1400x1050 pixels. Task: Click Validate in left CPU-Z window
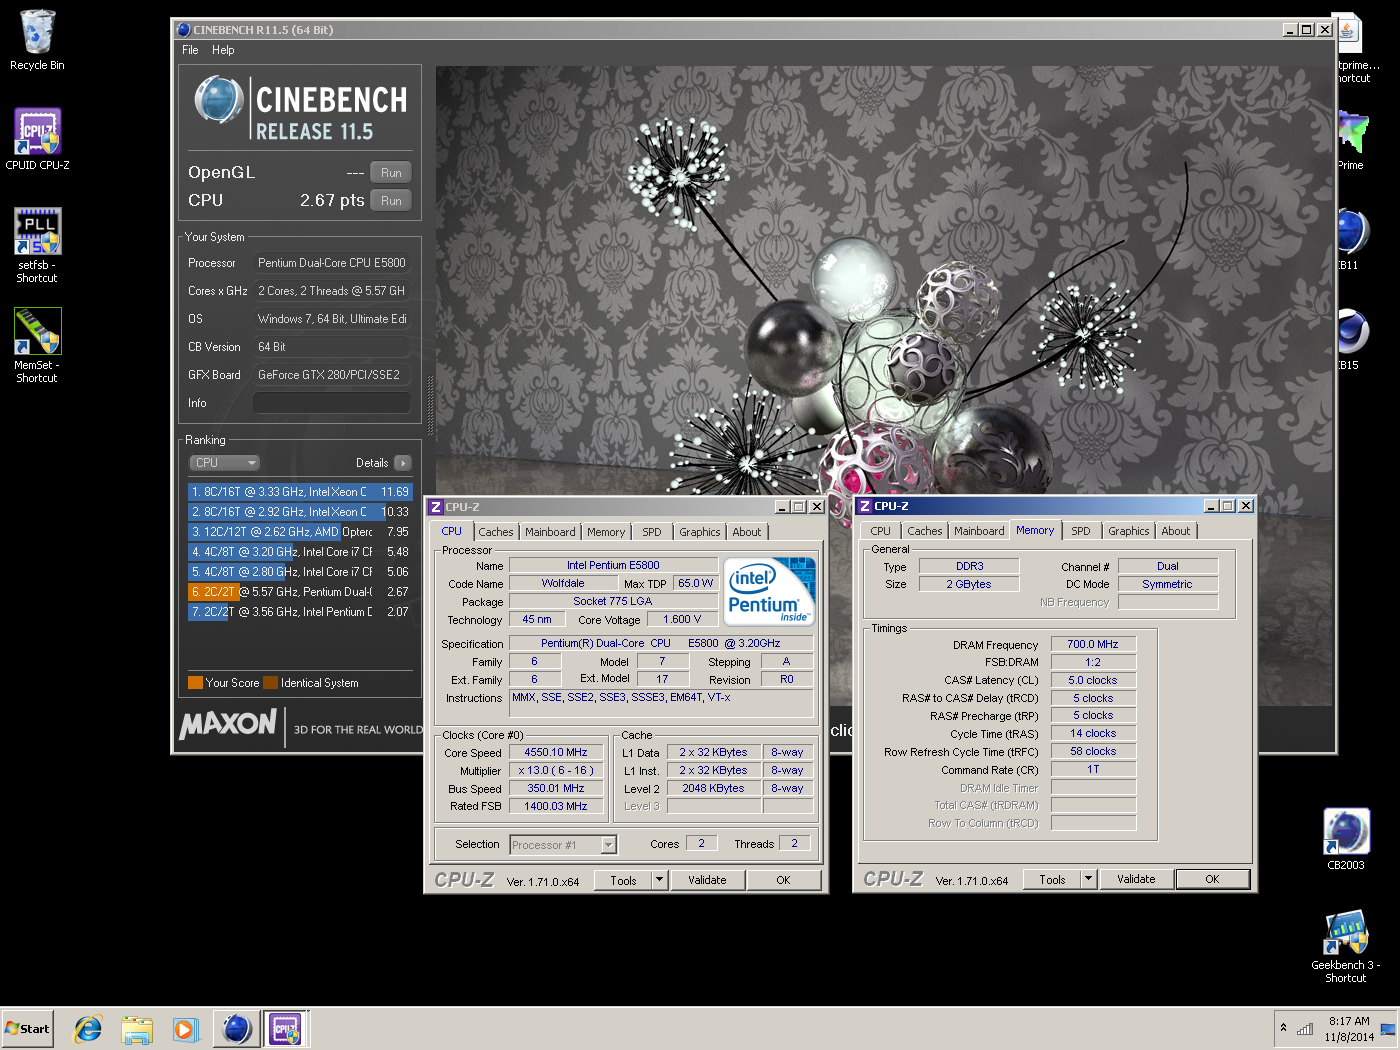707,881
